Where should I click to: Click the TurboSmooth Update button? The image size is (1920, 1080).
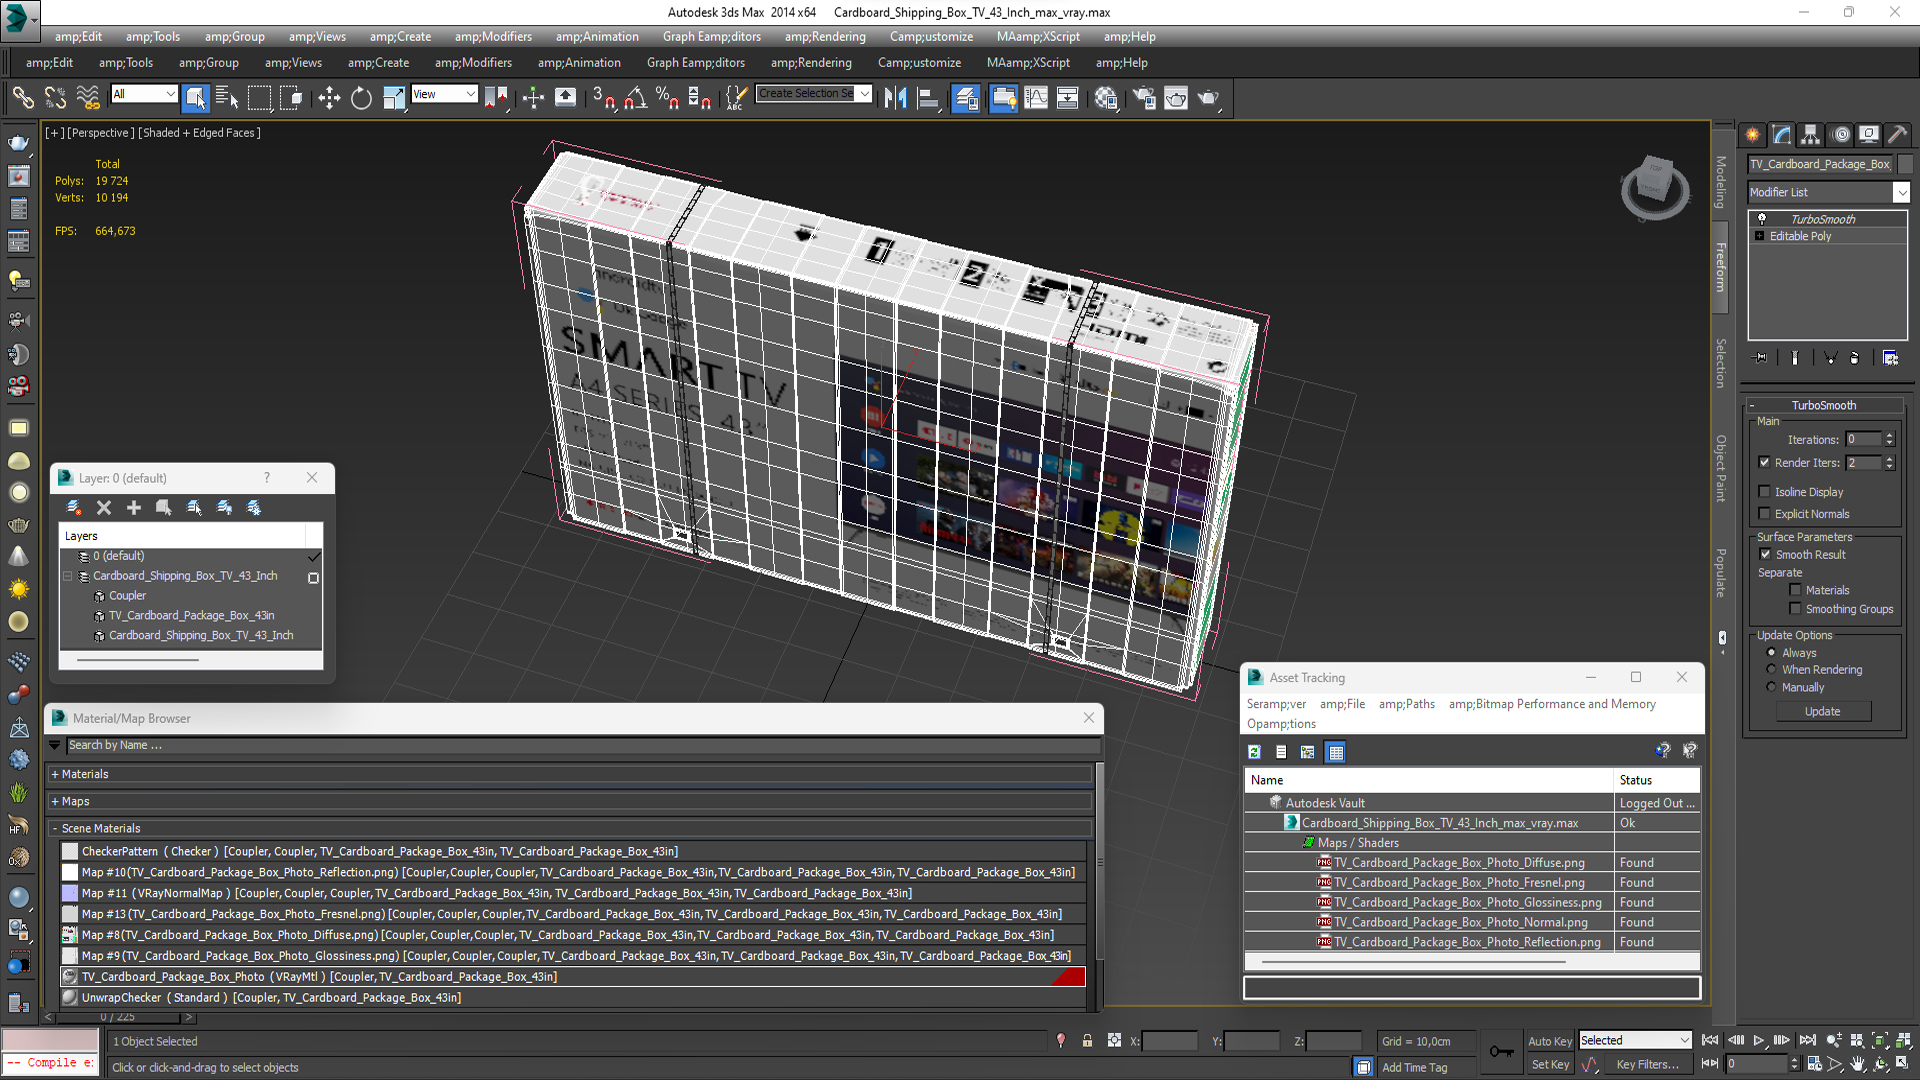[x=1822, y=711]
